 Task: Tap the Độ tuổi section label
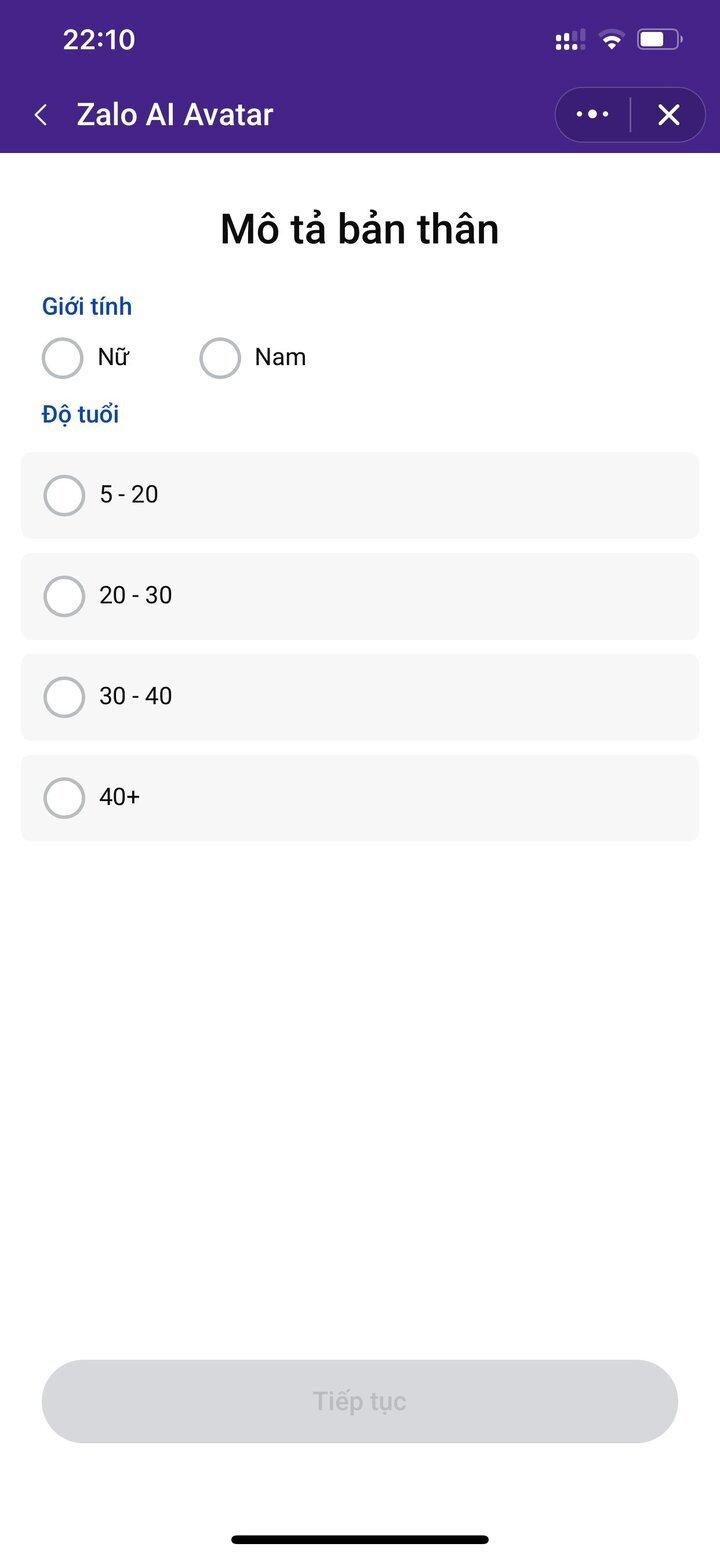pos(80,414)
